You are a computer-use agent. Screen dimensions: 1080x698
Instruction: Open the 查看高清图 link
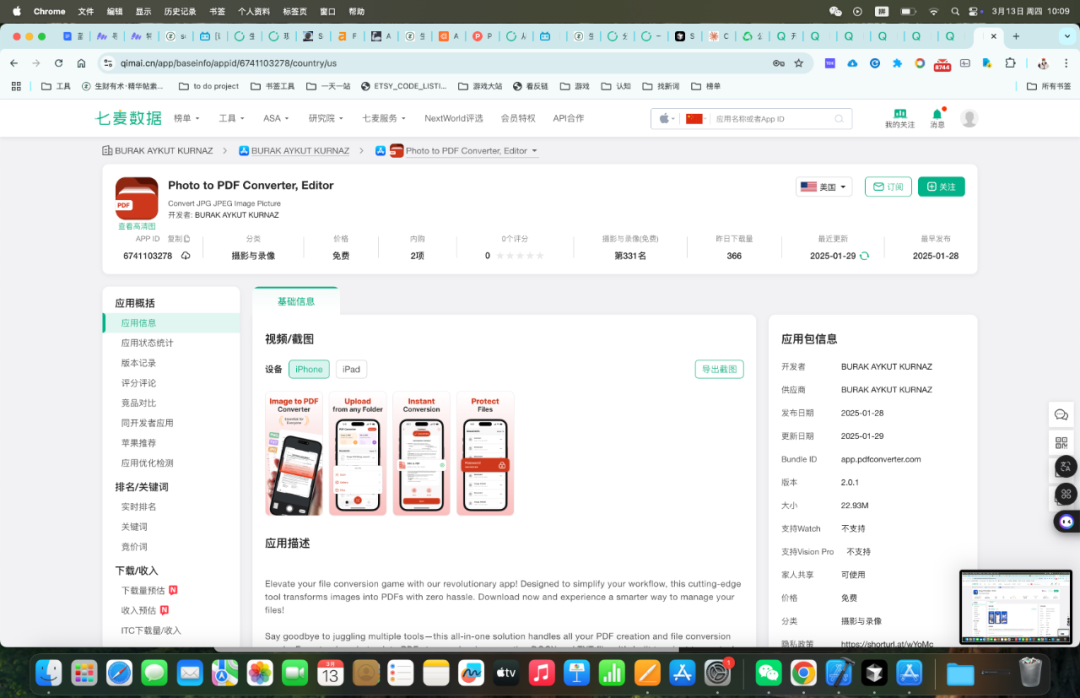click(x=136, y=226)
